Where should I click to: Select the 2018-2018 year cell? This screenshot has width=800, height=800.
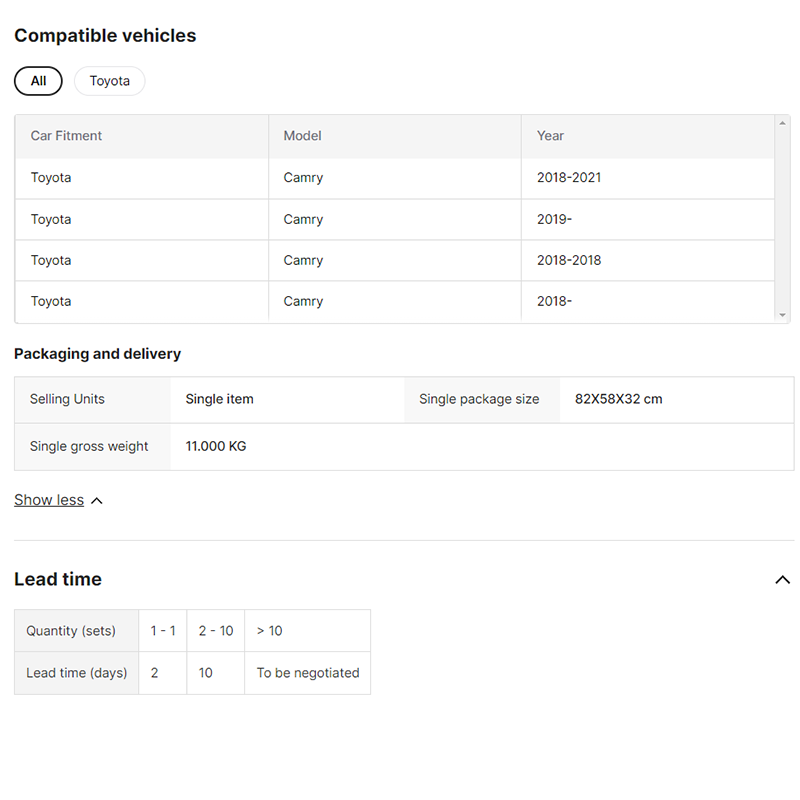(x=569, y=260)
